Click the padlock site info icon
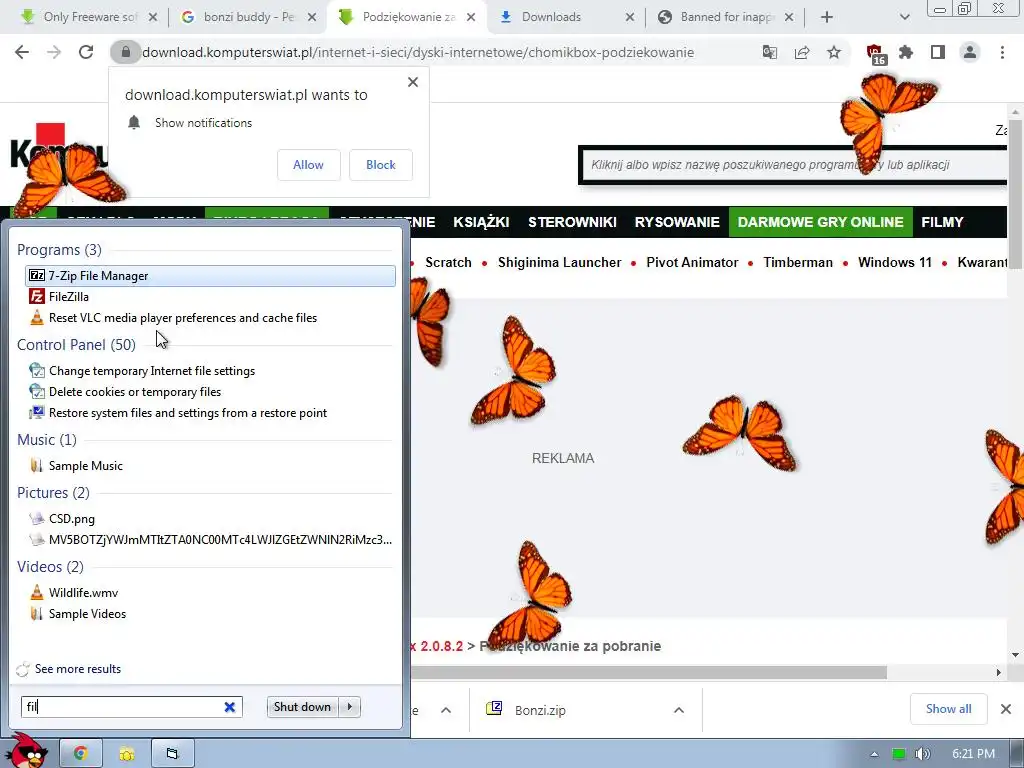This screenshot has height=768, width=1024. pyautogui.click(x=125, y=52)
